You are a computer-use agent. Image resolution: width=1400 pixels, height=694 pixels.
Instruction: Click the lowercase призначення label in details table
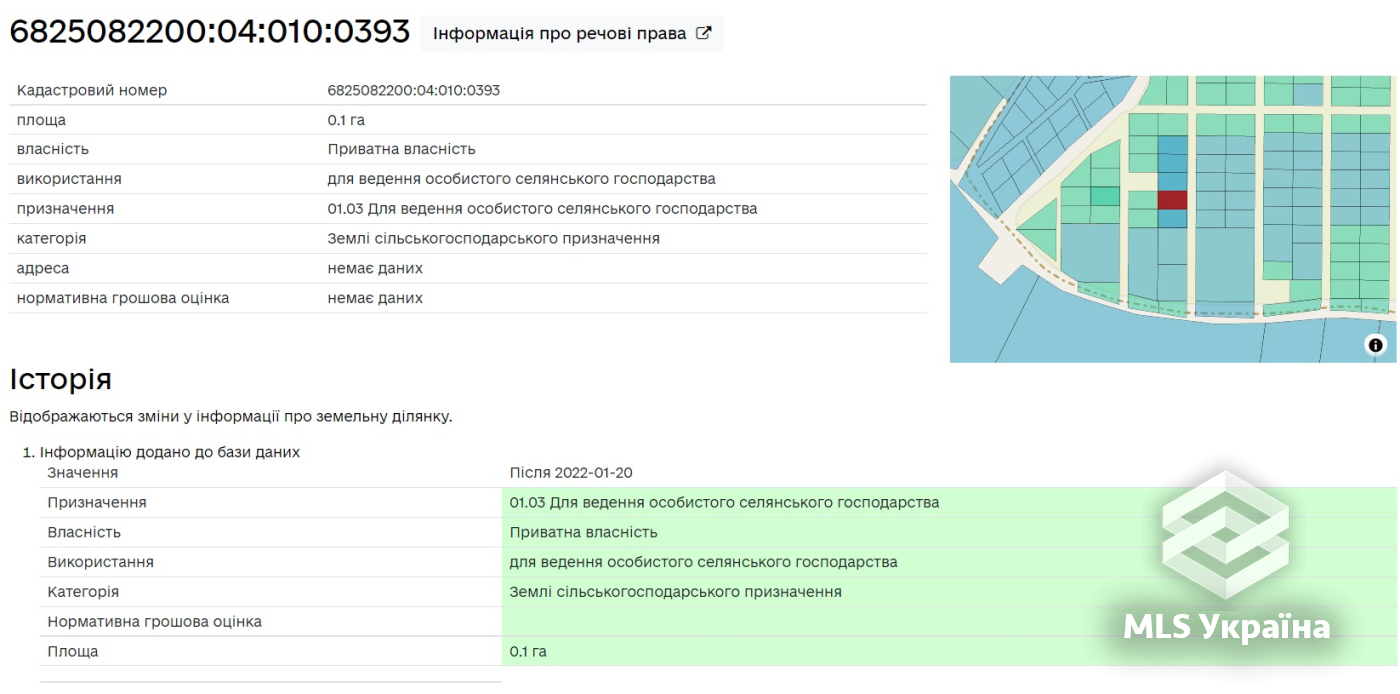click(x=65, y=209)
